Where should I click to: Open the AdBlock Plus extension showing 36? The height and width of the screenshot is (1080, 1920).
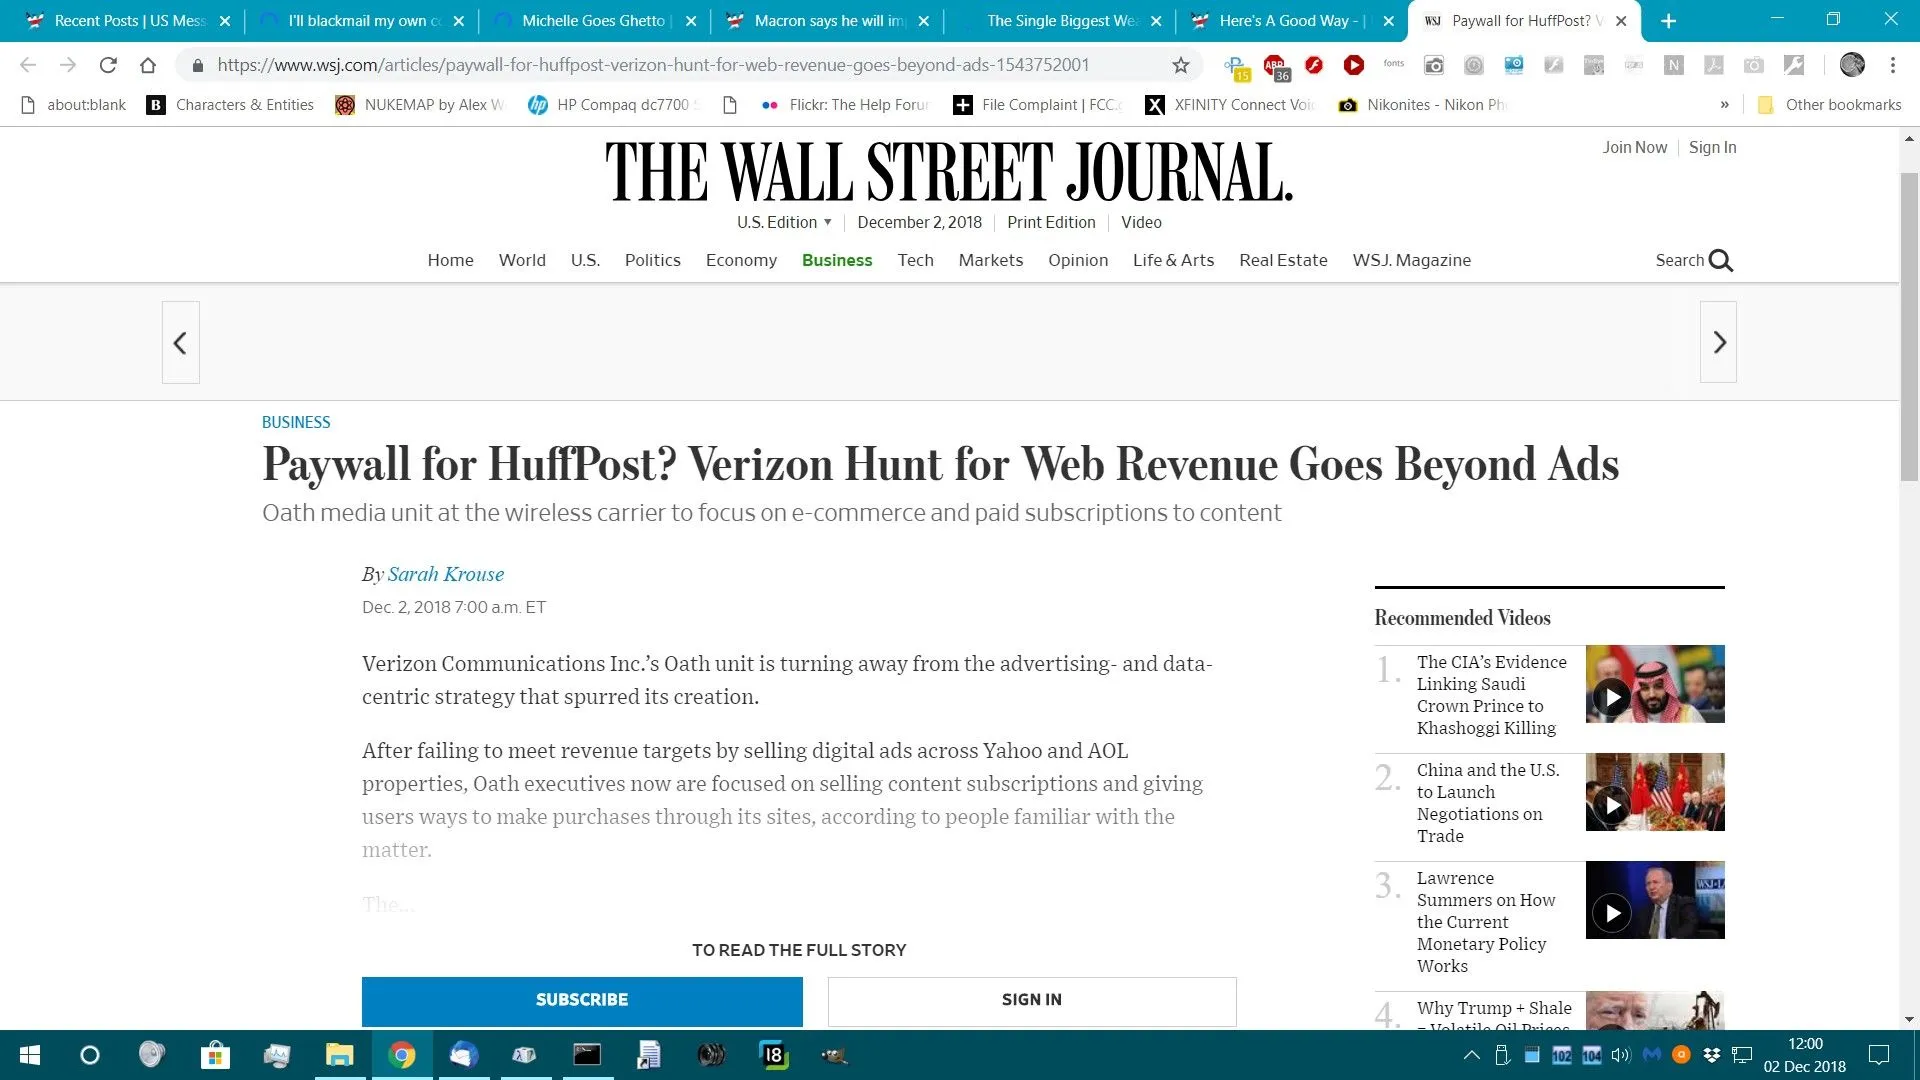tap(1276, 67)
